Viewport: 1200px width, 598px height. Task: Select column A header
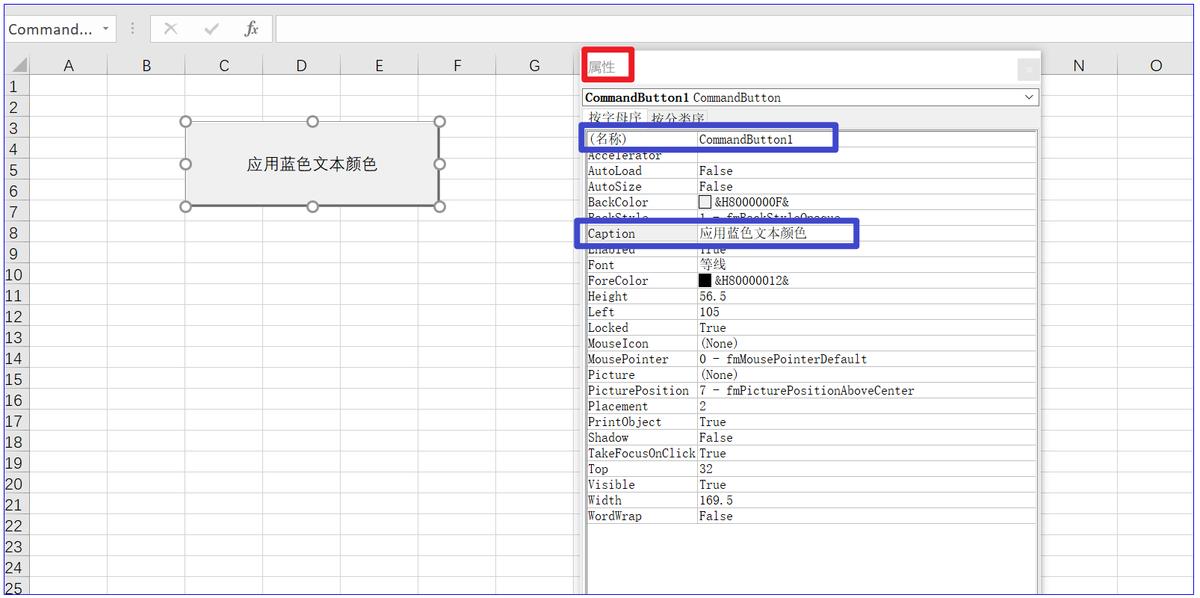pyautogui.click(x=69, y=66)
